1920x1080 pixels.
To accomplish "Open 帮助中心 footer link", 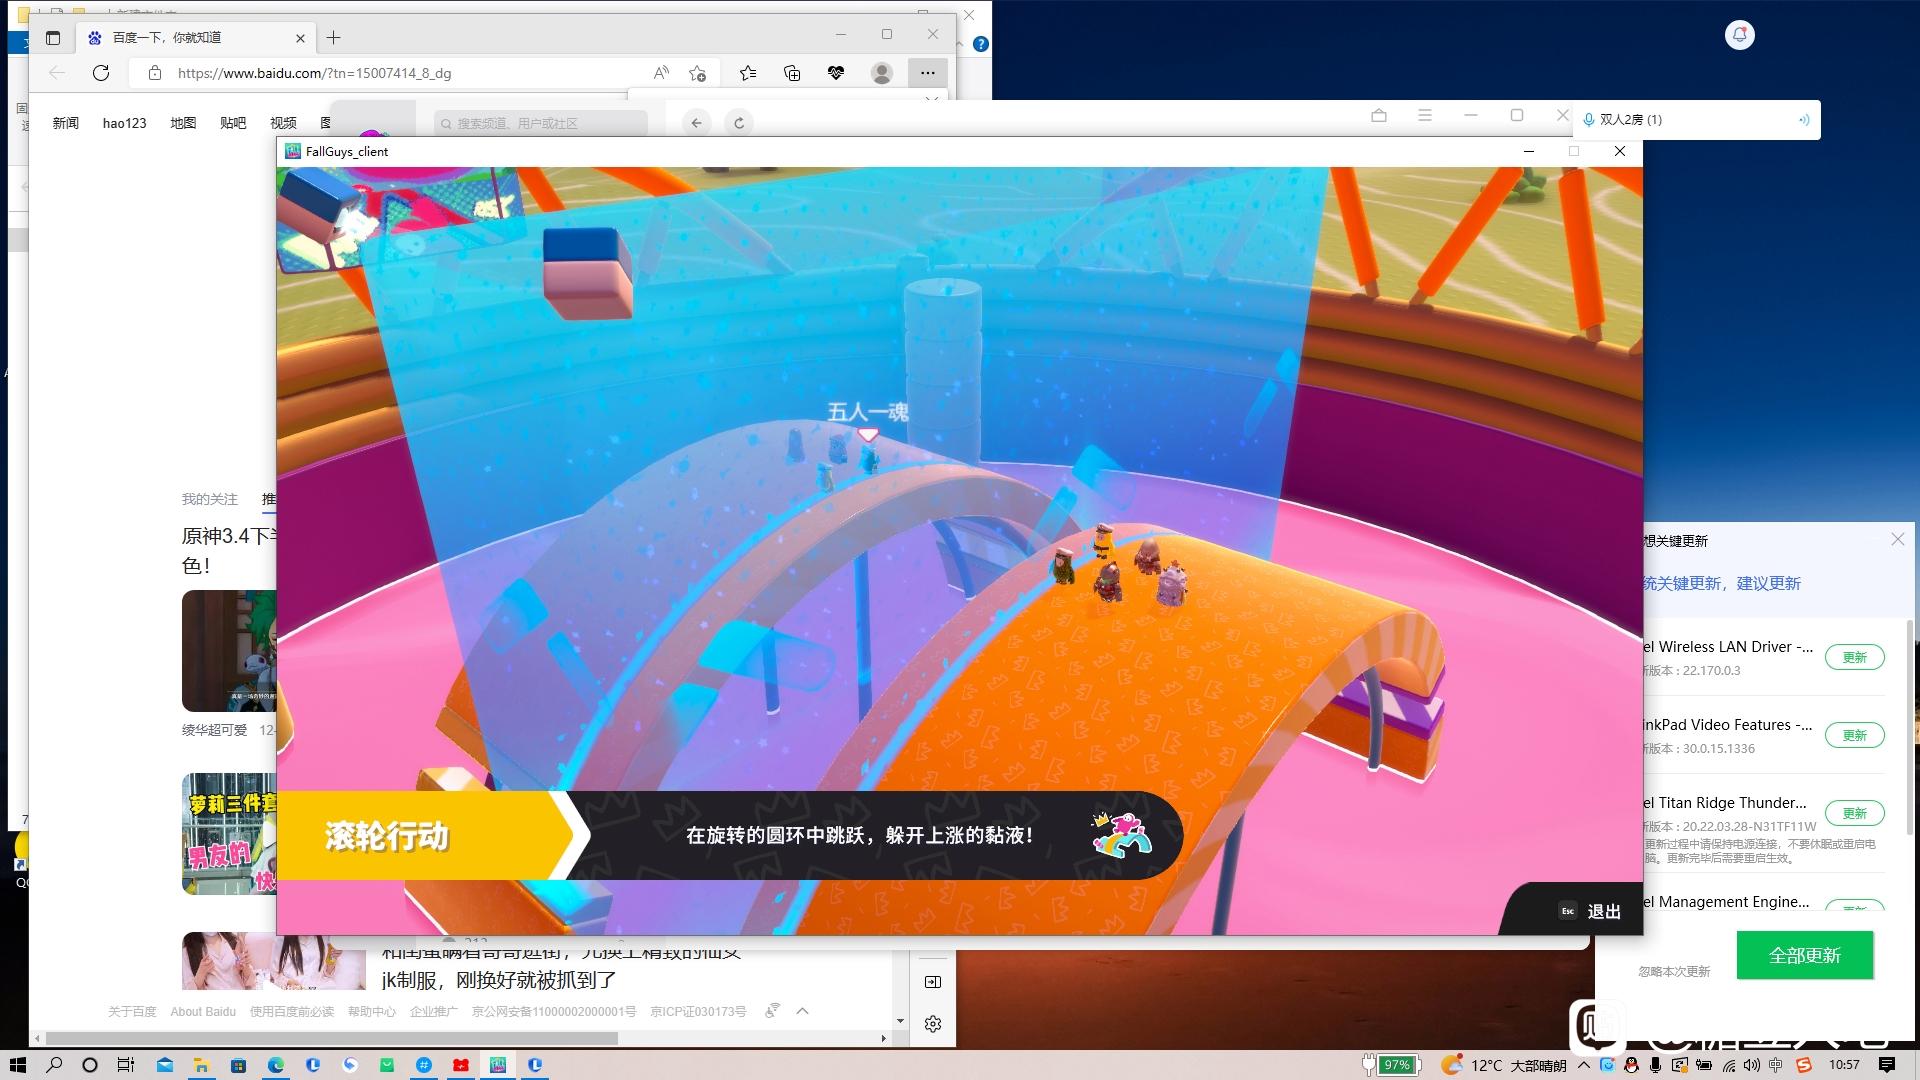I will [x=372, y=1012].
